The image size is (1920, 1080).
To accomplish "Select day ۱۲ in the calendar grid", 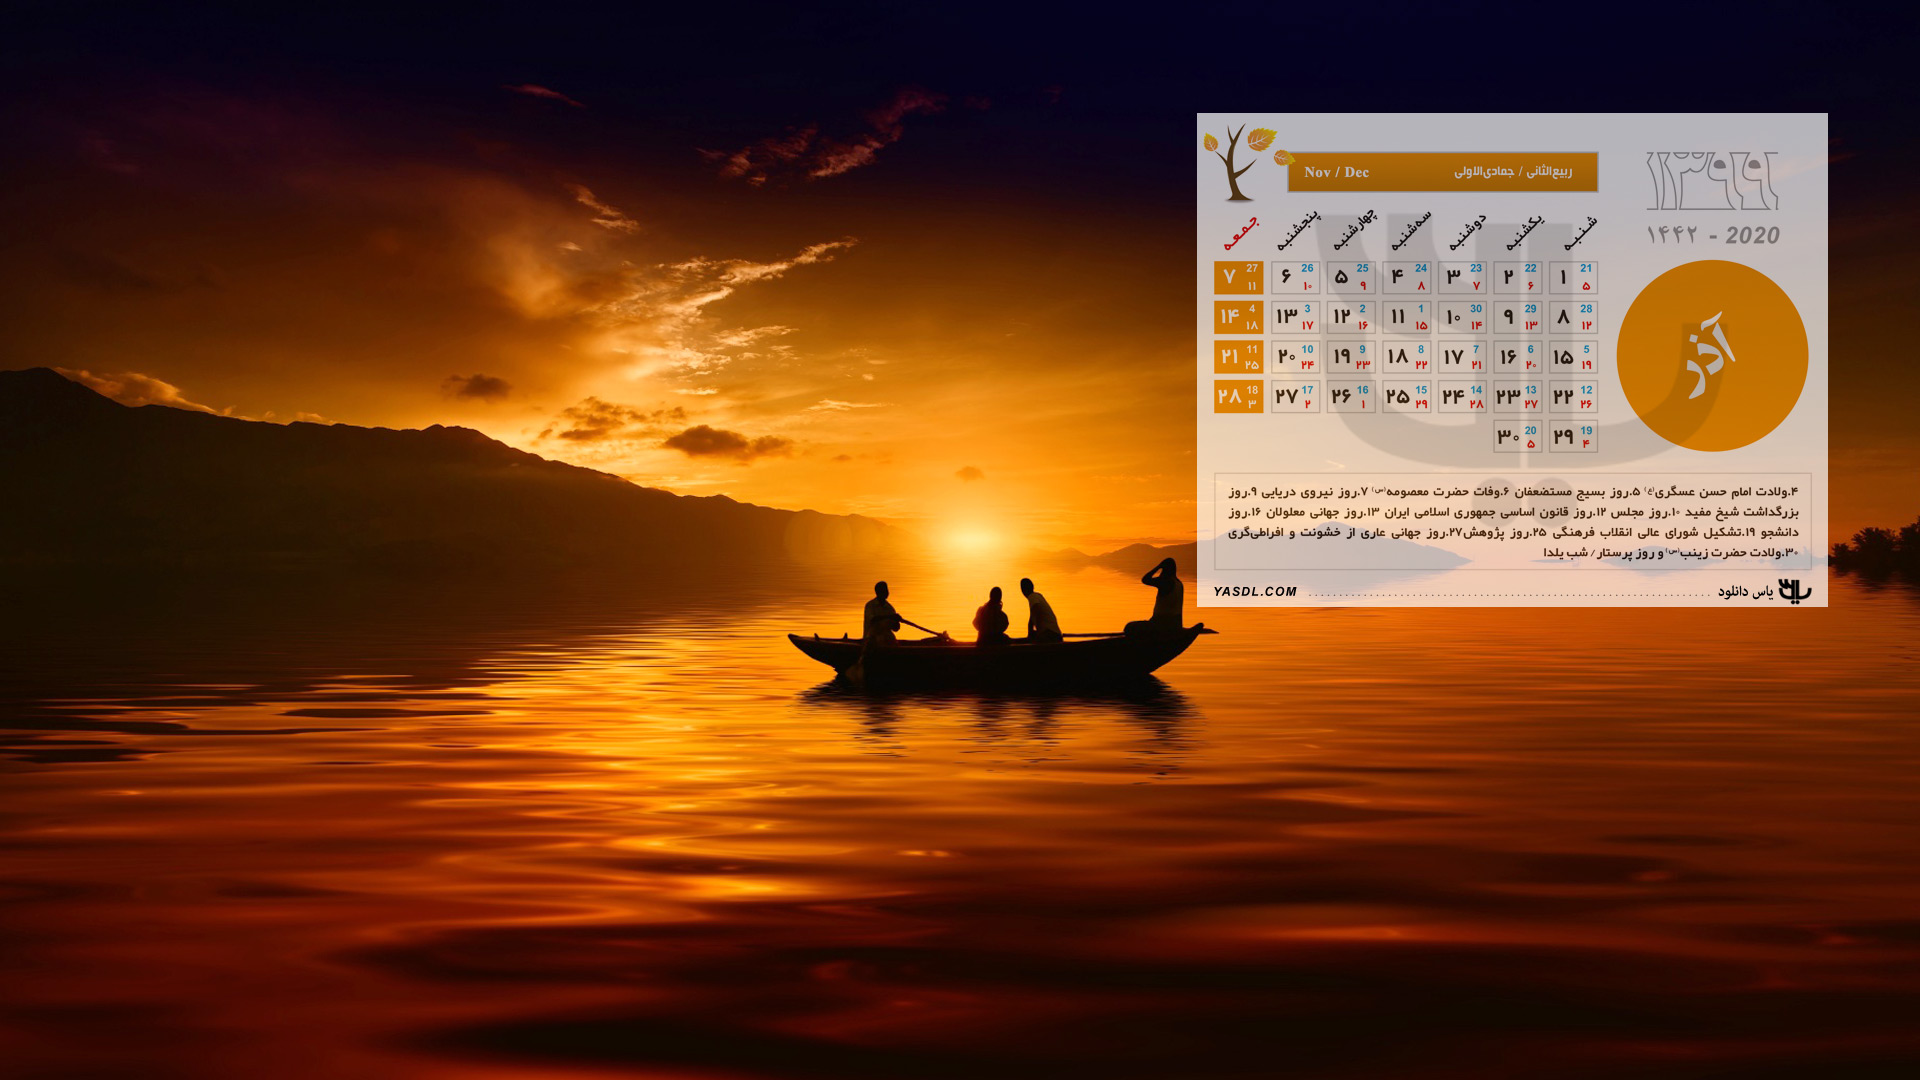I will click(1351, 317).
